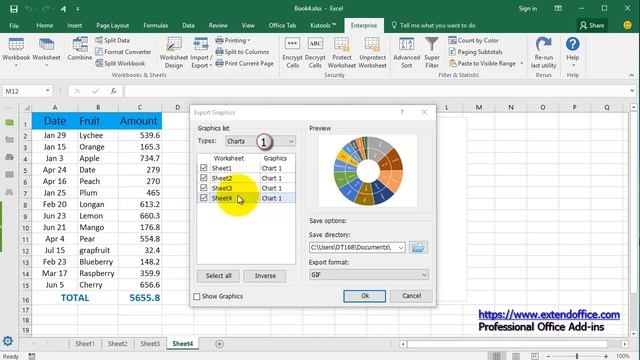This screenshot has height=360, width=640.
Task: Uncheck the Sheet4 chart checkbox
Action: (x=204, y=198)
